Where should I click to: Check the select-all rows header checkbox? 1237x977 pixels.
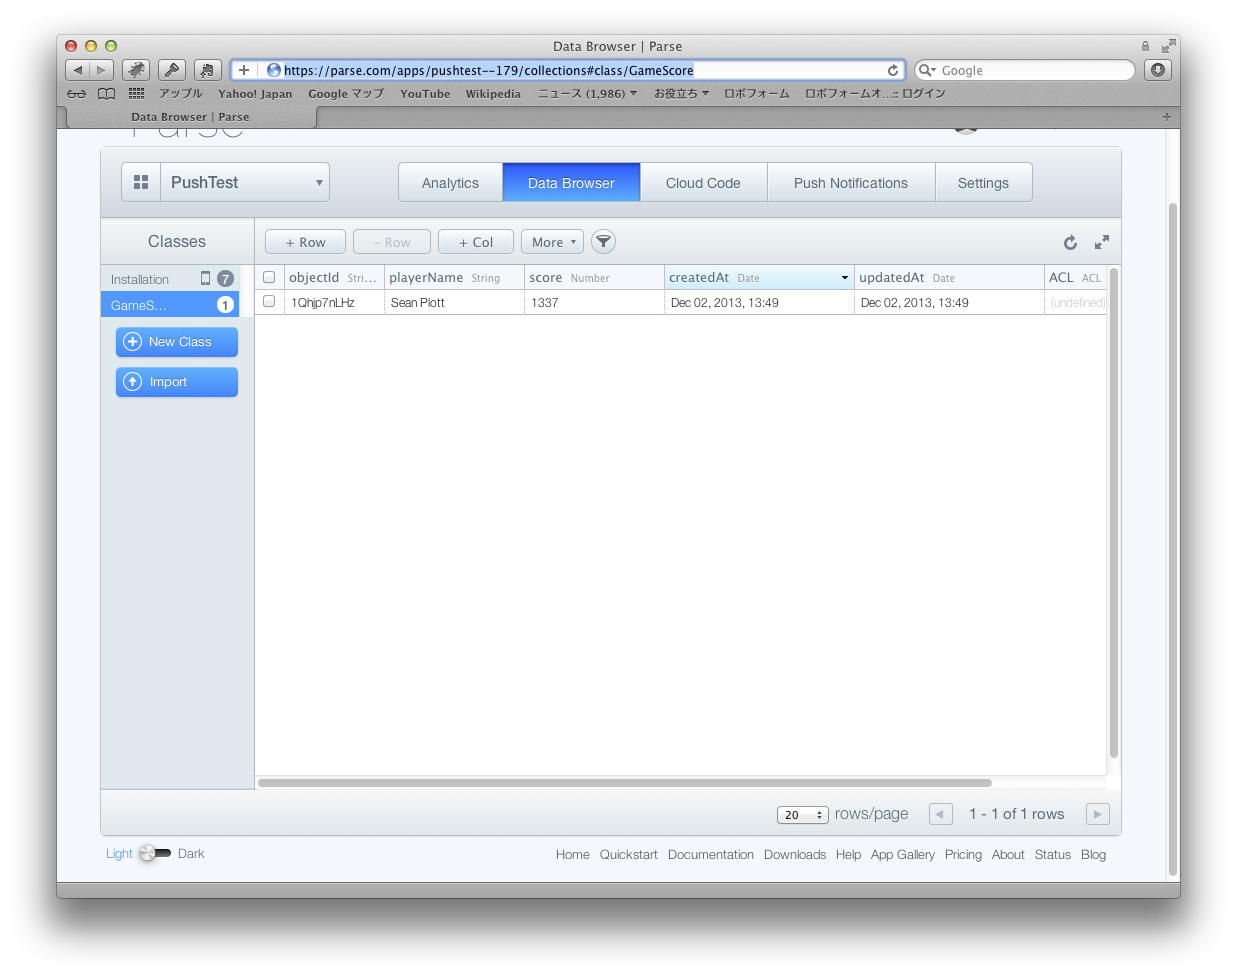[269, 277]
